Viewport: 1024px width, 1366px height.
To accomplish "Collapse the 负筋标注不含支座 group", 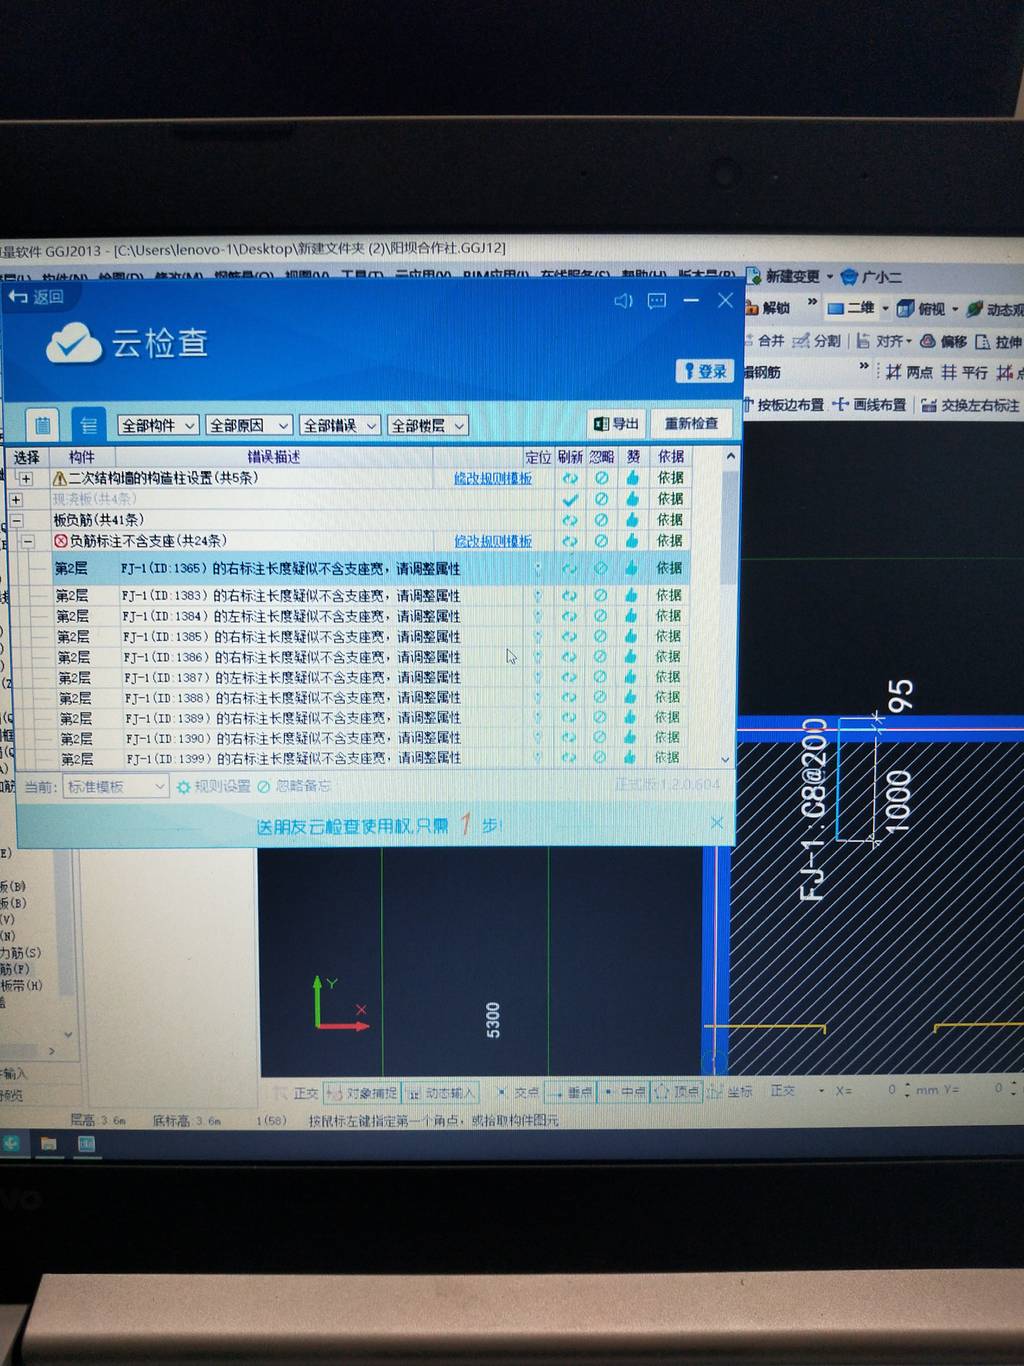I will coord(28,541).
